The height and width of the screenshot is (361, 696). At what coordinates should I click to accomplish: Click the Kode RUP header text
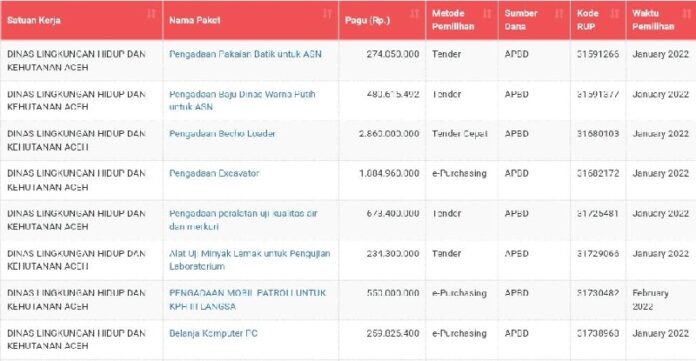587,20
